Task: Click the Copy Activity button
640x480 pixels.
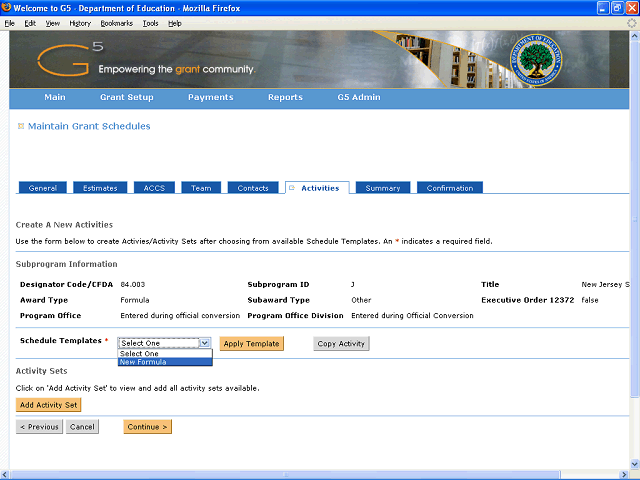Action: pos(341,344)
